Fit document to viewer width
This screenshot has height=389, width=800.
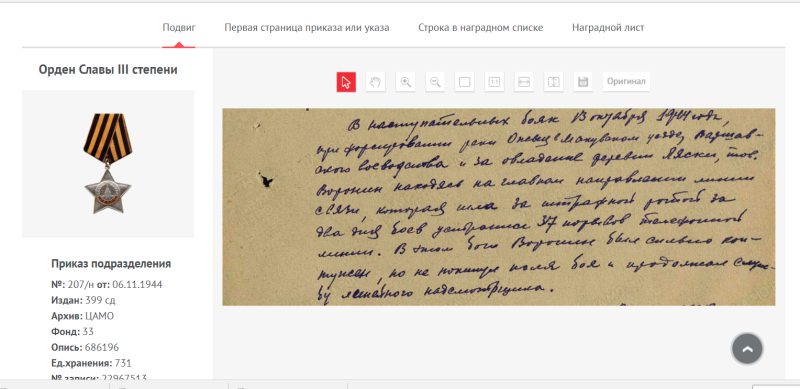pos(524,82)
